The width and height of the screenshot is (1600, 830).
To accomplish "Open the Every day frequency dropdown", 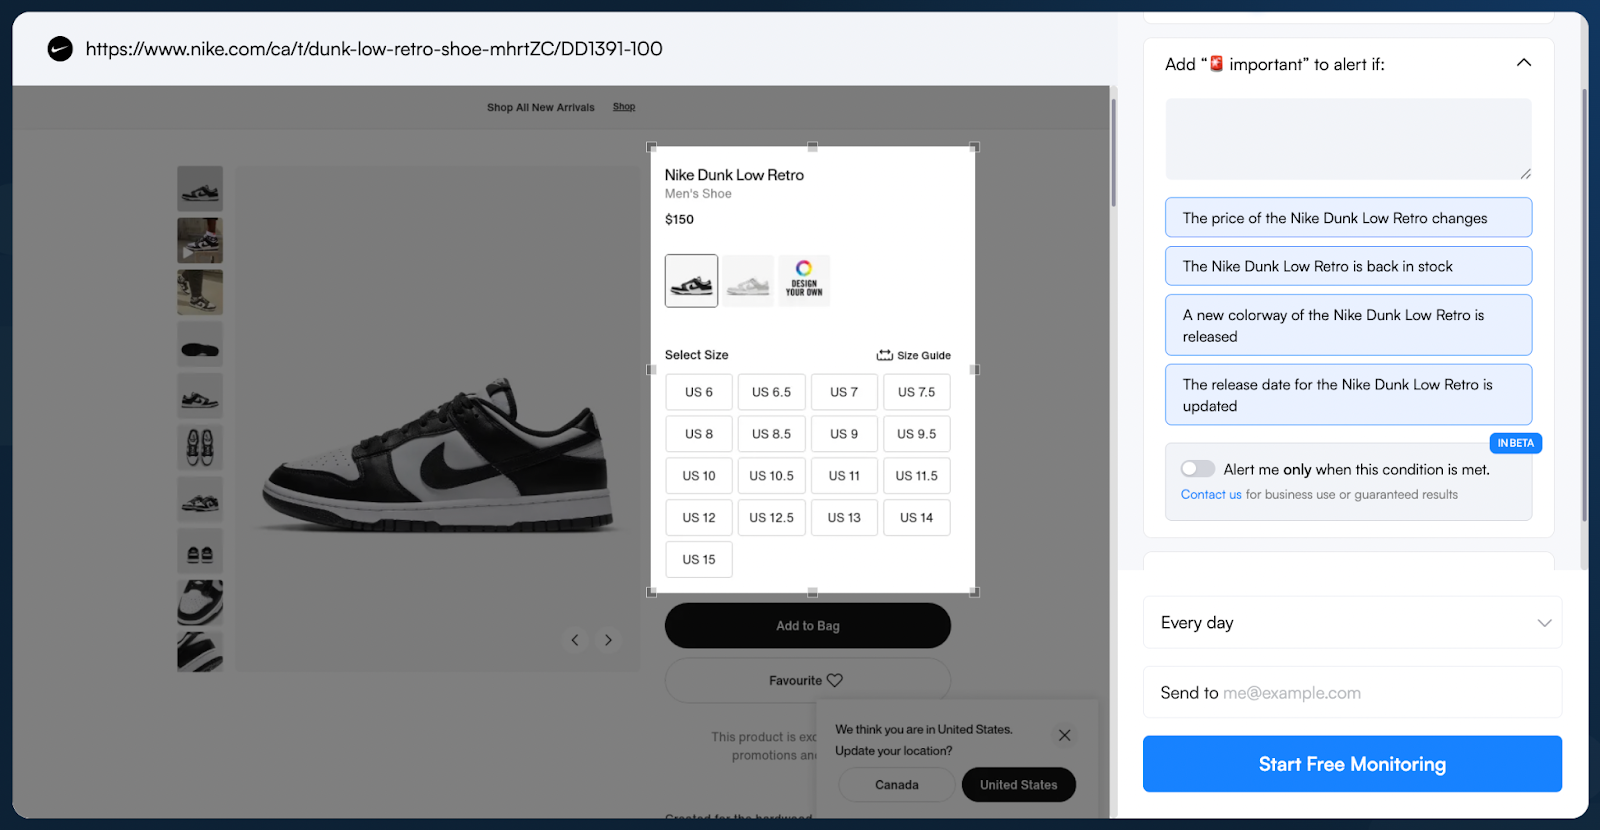I will click(1352, 623).
